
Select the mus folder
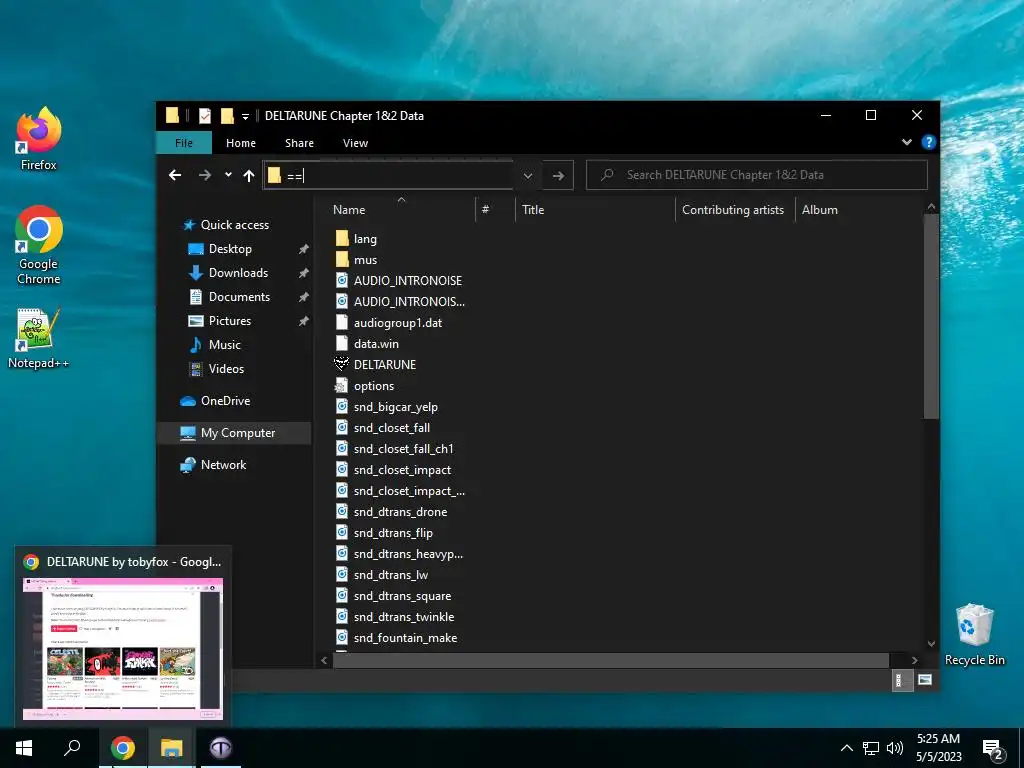(x=357, y=260)
